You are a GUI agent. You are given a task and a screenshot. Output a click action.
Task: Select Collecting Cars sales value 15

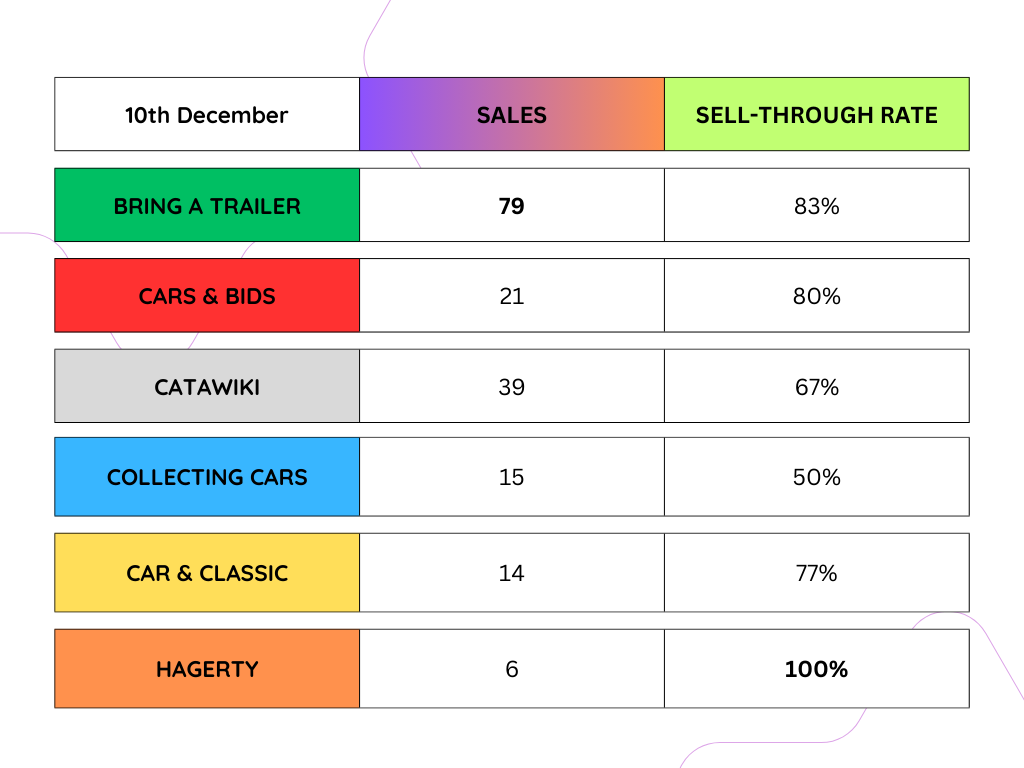click(x=511, y=477)
